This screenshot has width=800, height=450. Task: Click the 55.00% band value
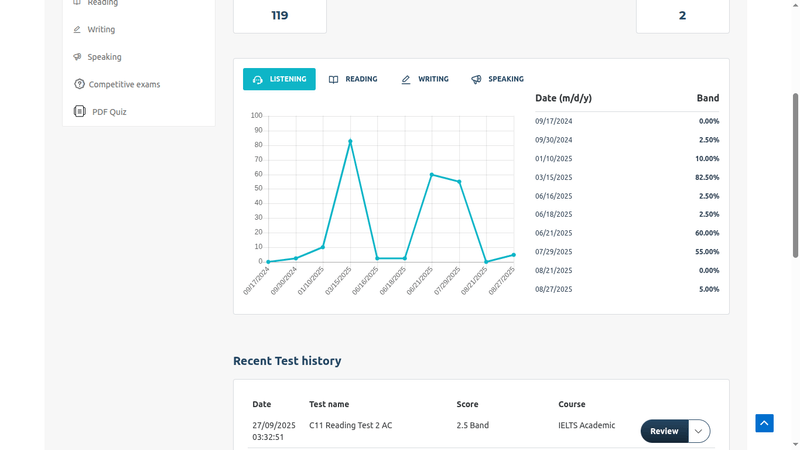coord(707,252)
